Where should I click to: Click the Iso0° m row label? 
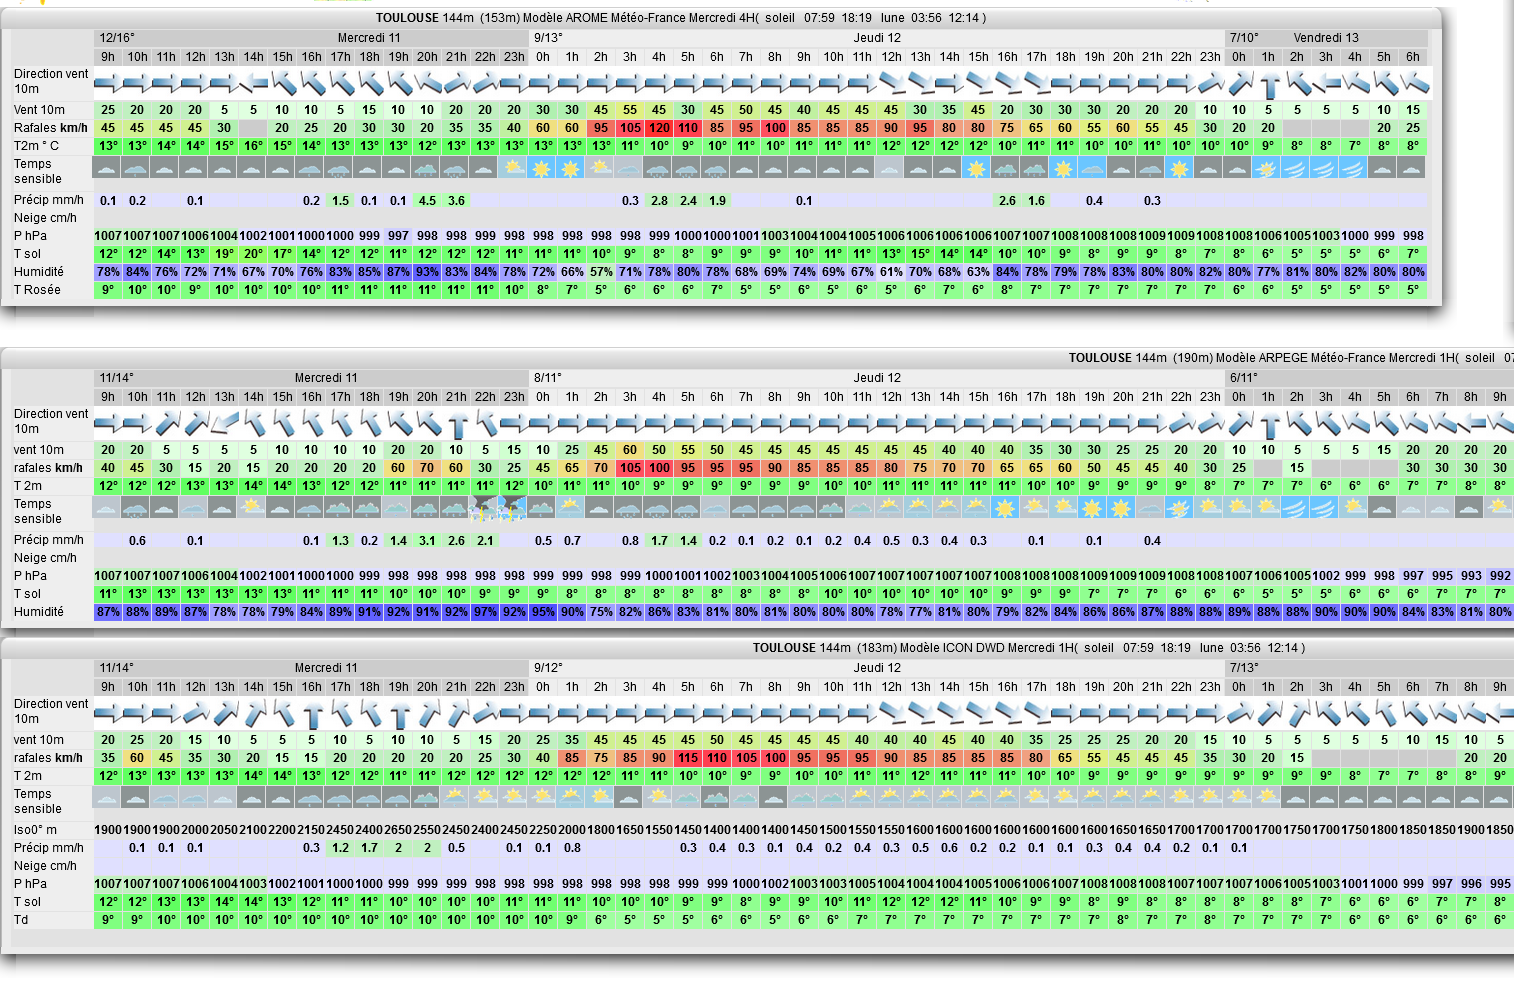point(35,830)
